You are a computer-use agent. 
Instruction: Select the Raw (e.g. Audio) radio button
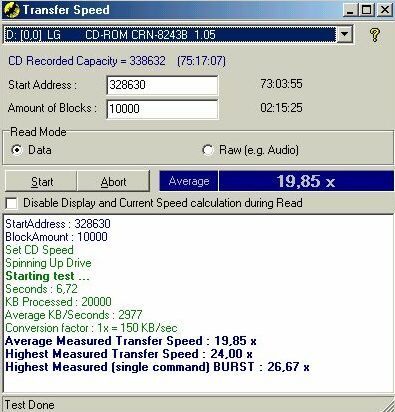[207, 150]
